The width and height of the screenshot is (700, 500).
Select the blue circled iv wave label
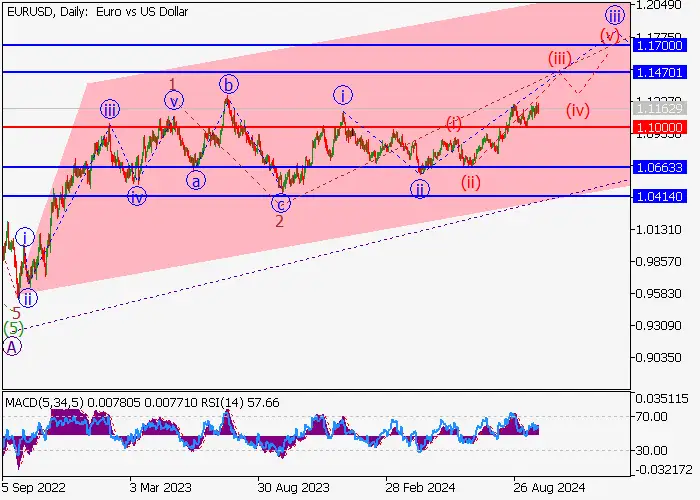(x=137, y=196)
